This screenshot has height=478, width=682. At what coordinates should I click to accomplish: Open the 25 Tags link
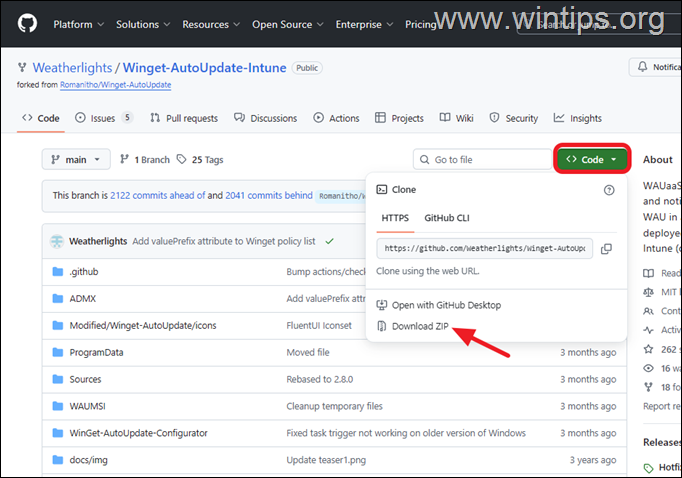click(x=200, y=160)
